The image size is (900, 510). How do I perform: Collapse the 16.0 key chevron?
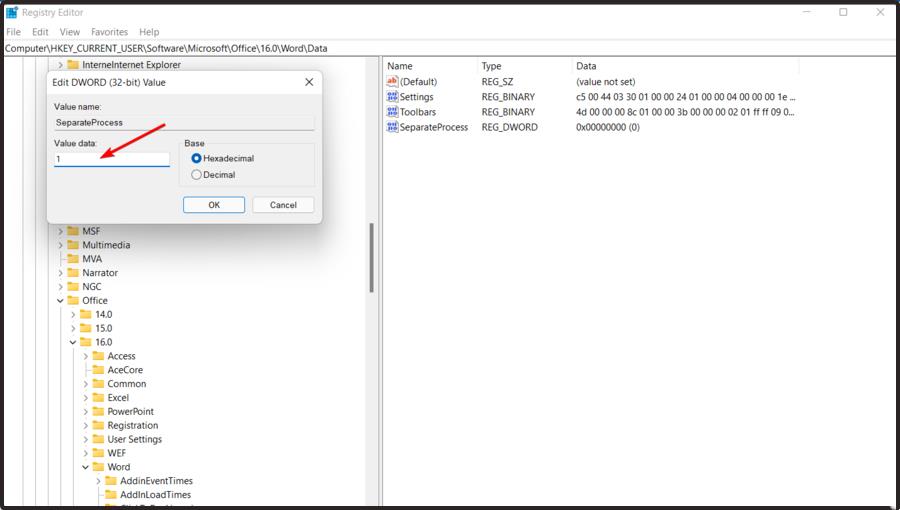point(73,342)
